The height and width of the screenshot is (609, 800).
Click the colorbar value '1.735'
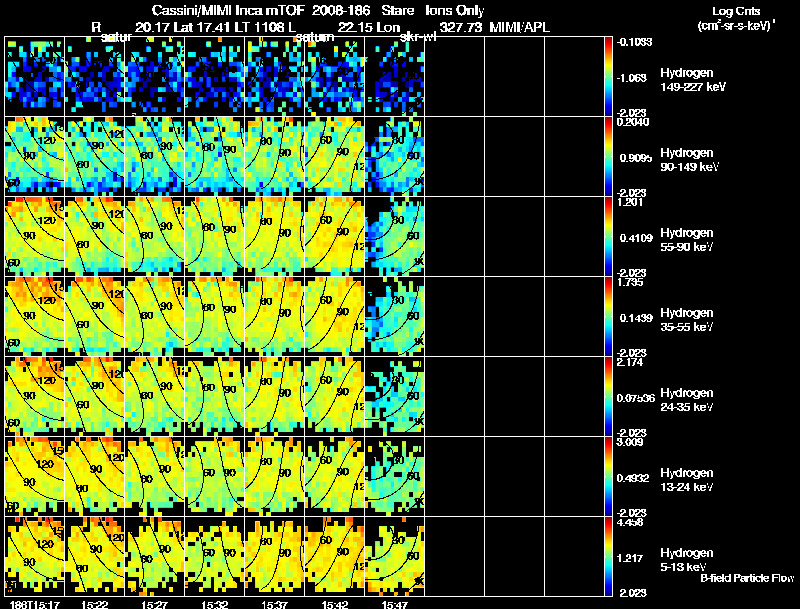pos(630,282)
